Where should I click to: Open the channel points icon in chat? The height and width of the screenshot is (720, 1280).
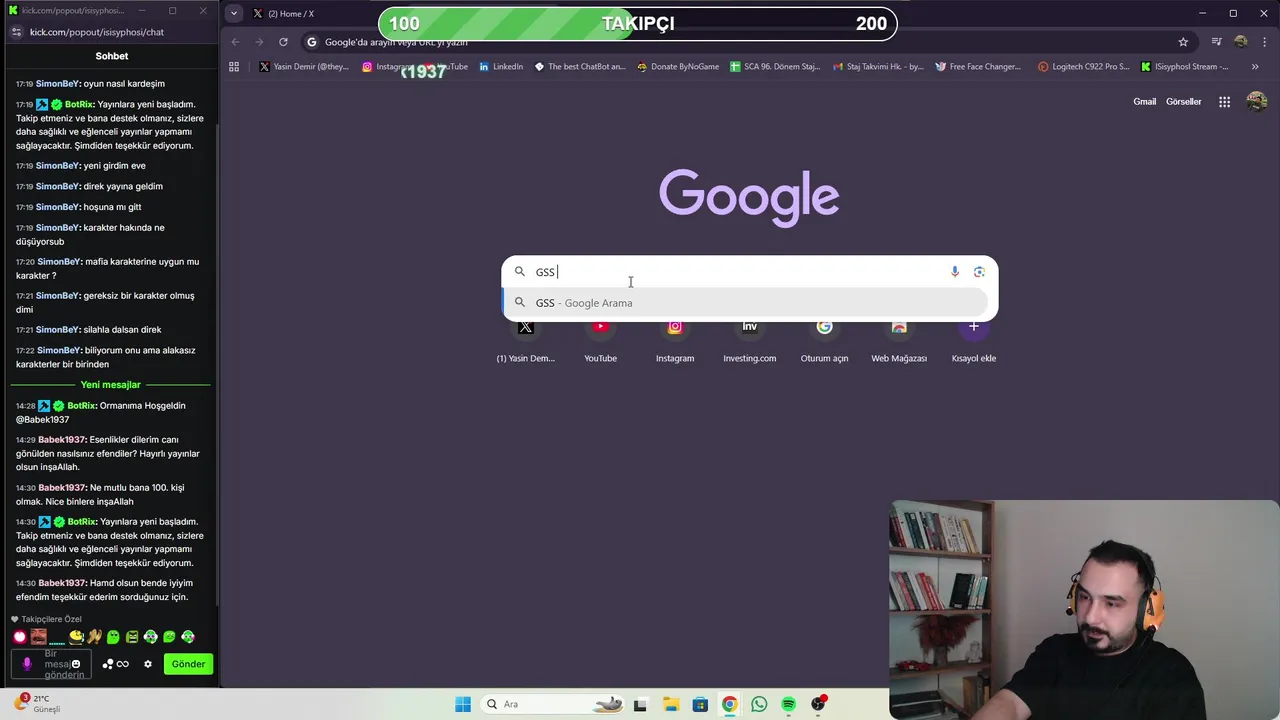107,664
